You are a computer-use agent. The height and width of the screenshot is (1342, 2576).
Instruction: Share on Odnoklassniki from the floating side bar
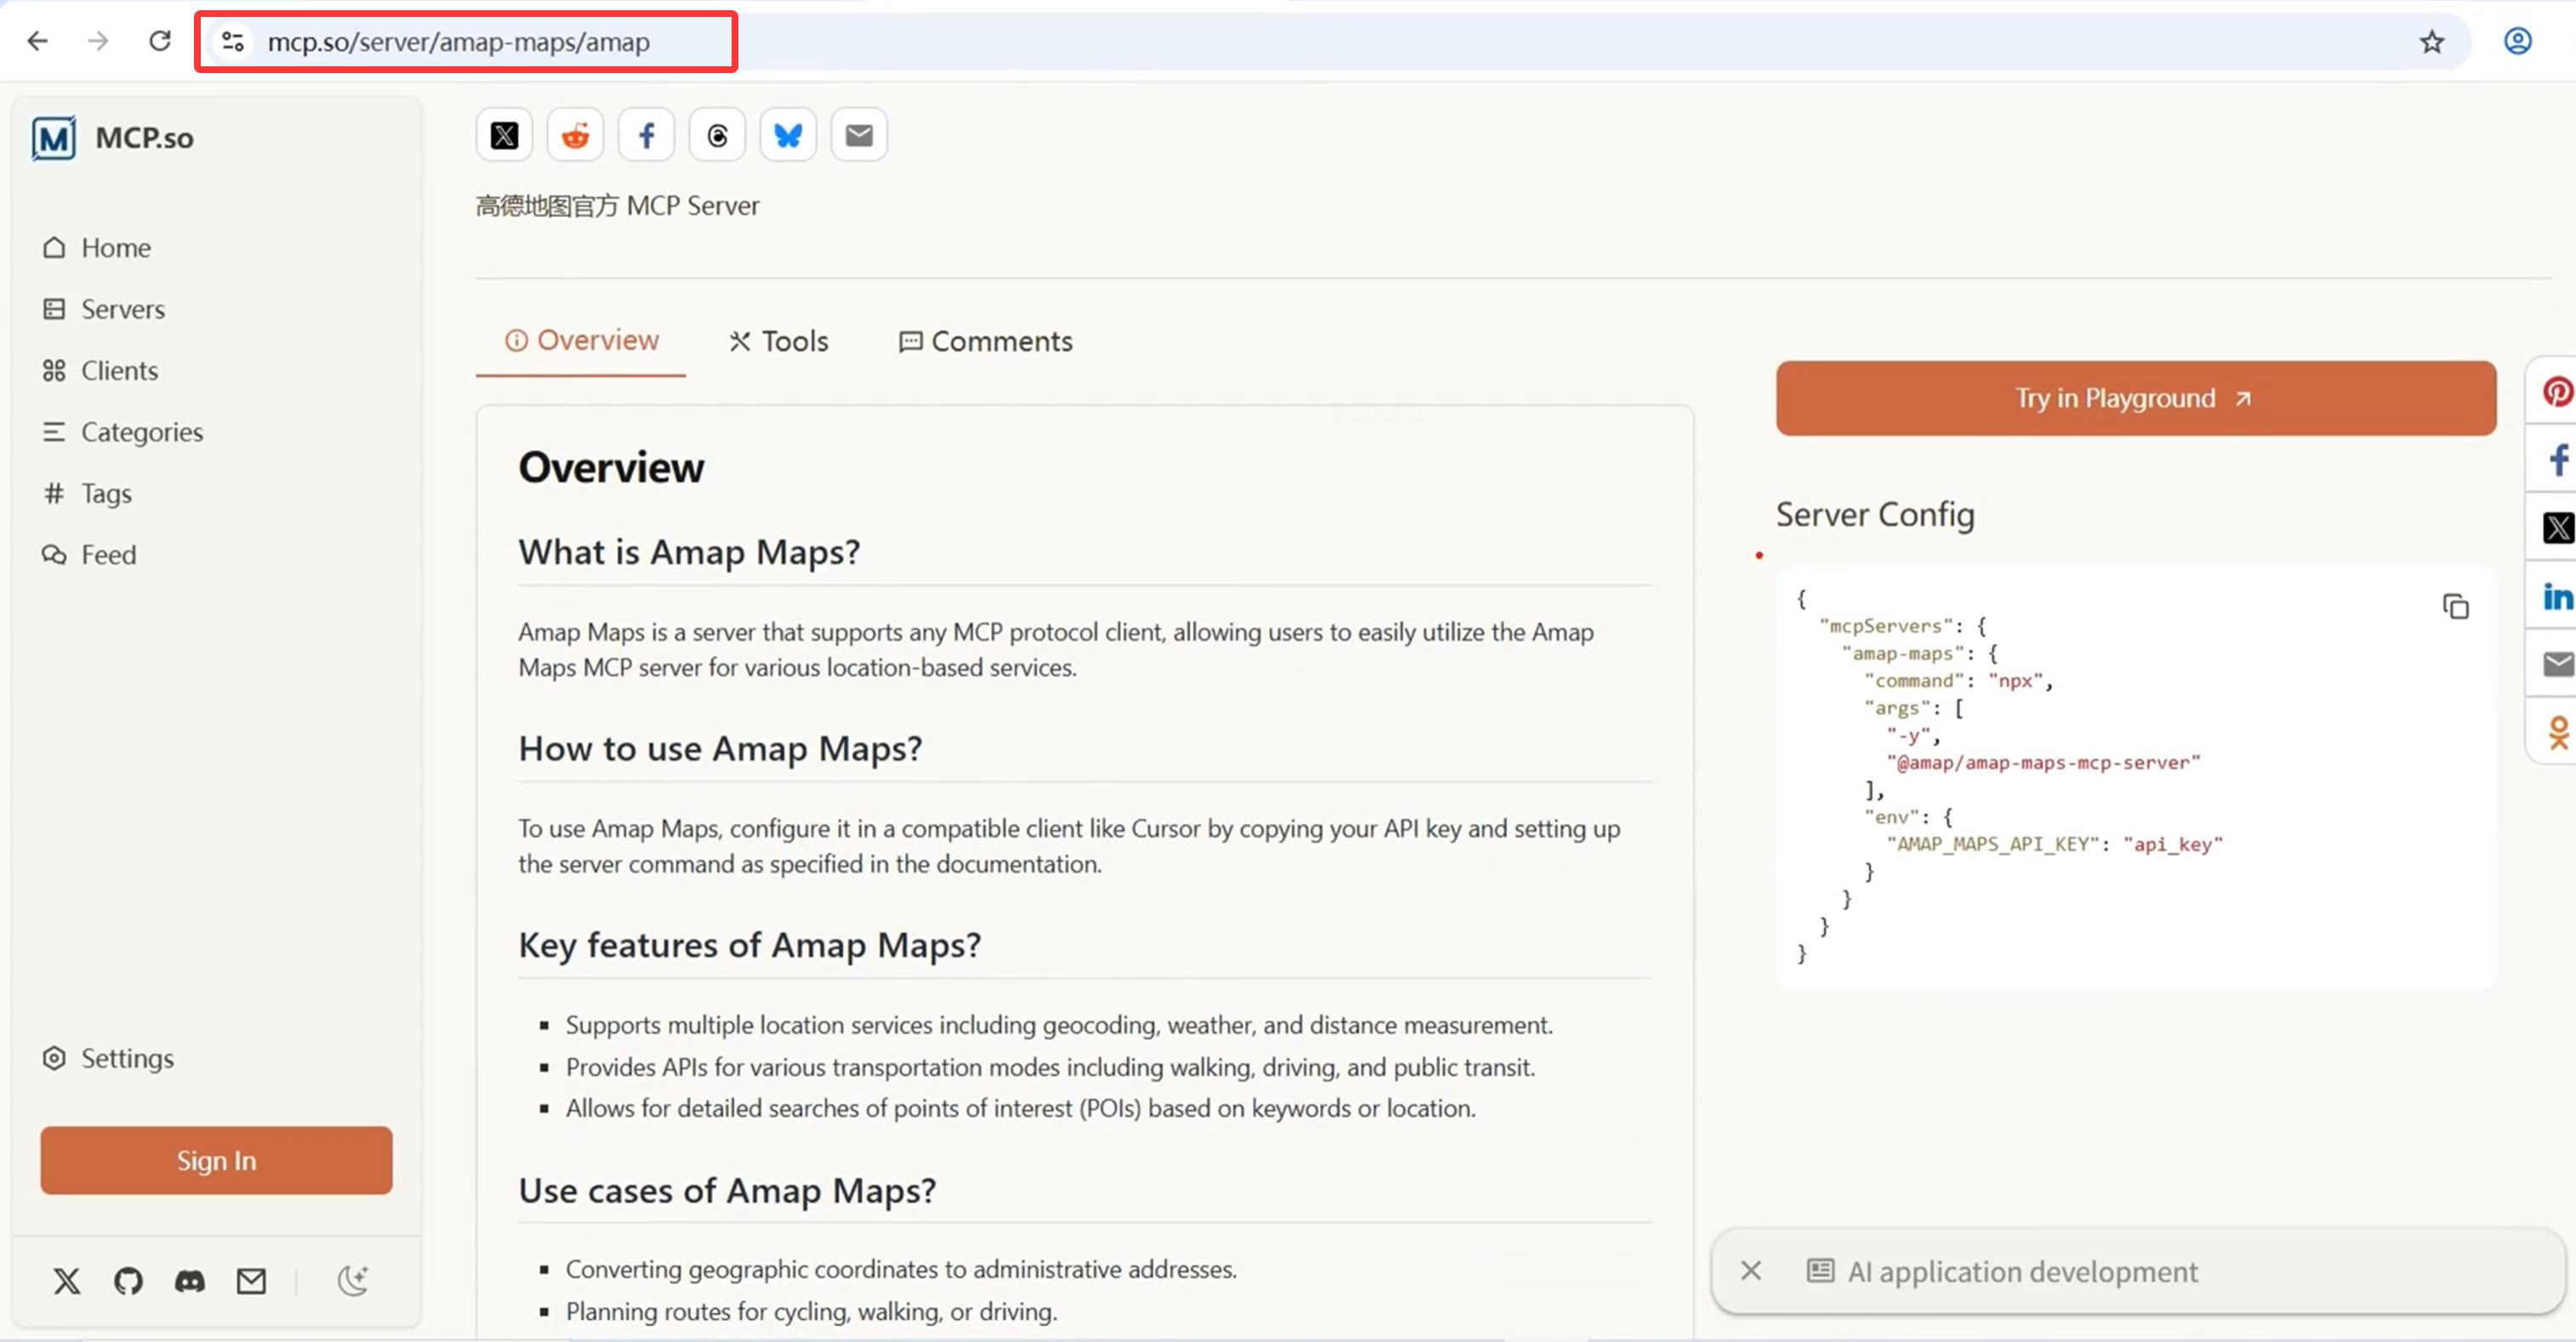click(x=2557, y=732)
